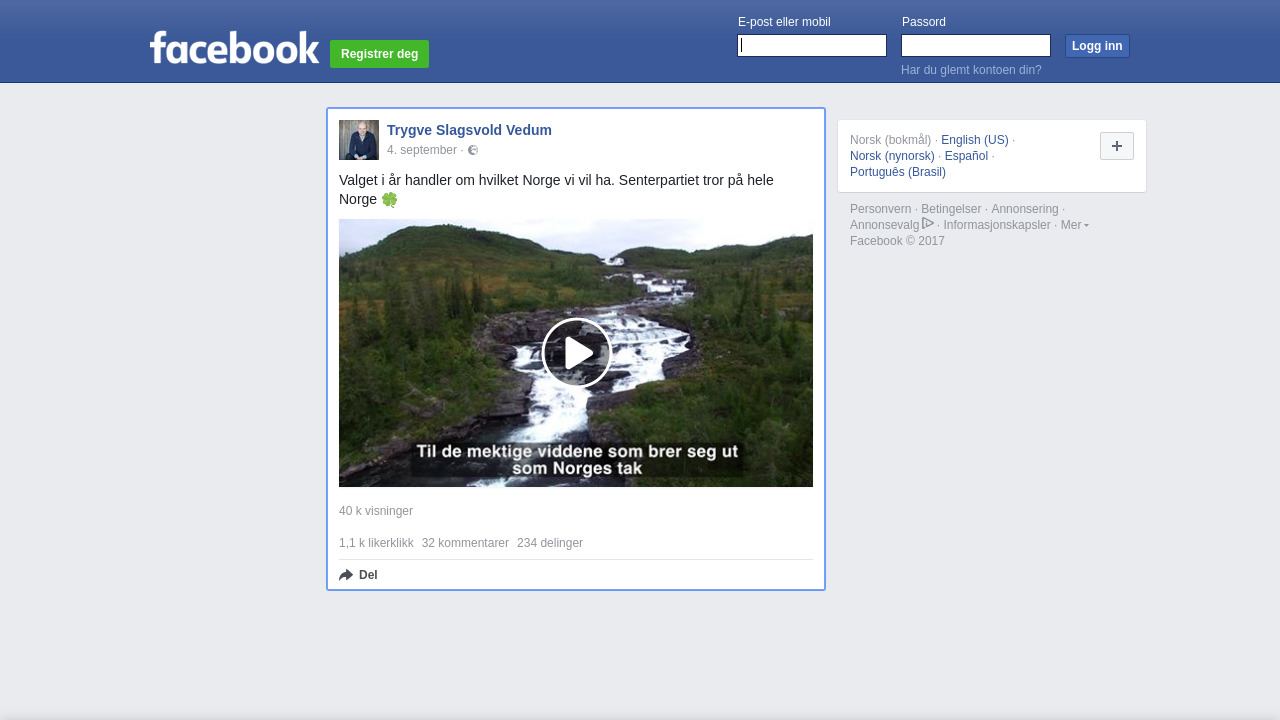Open Har du glemt kontoen din link
This screenshot has height=720, width=1280.
point(971,70)
